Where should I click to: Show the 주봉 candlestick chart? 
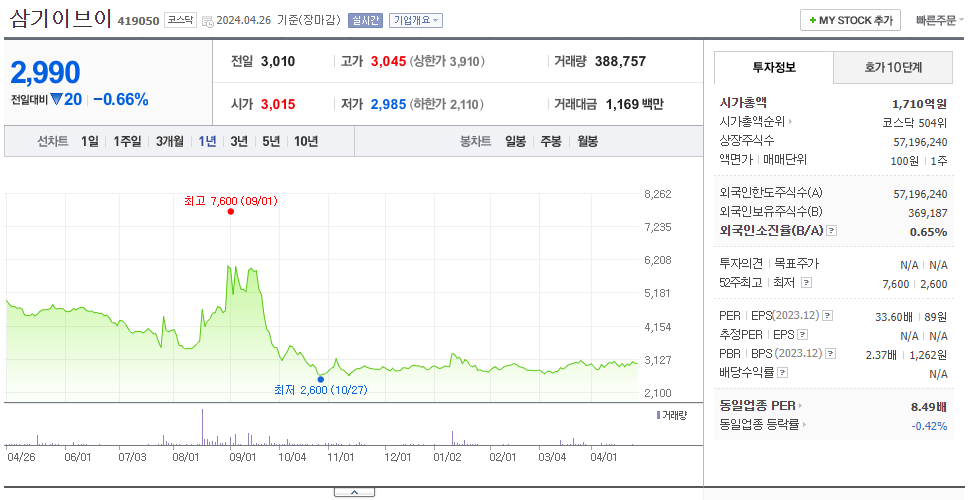click(x=551, y=141)
